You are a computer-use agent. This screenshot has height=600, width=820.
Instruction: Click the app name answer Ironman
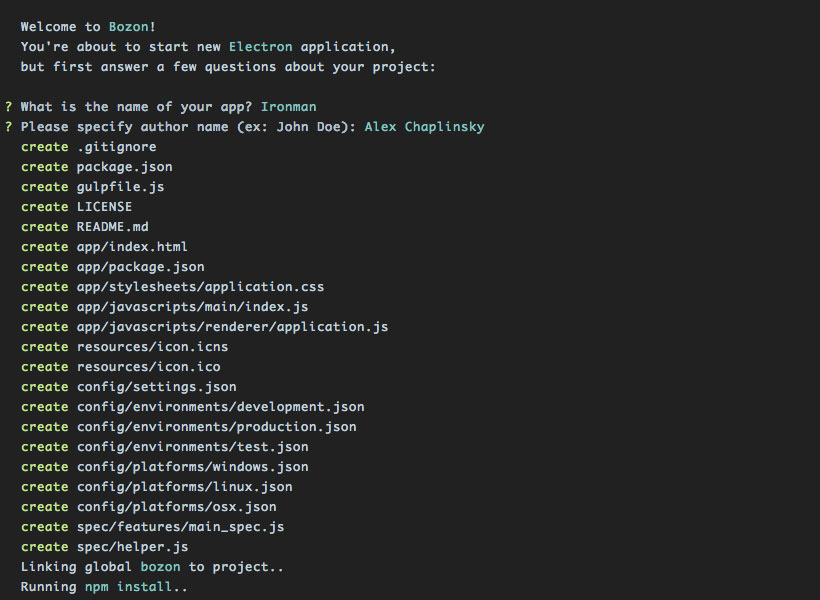click(288, 107)
